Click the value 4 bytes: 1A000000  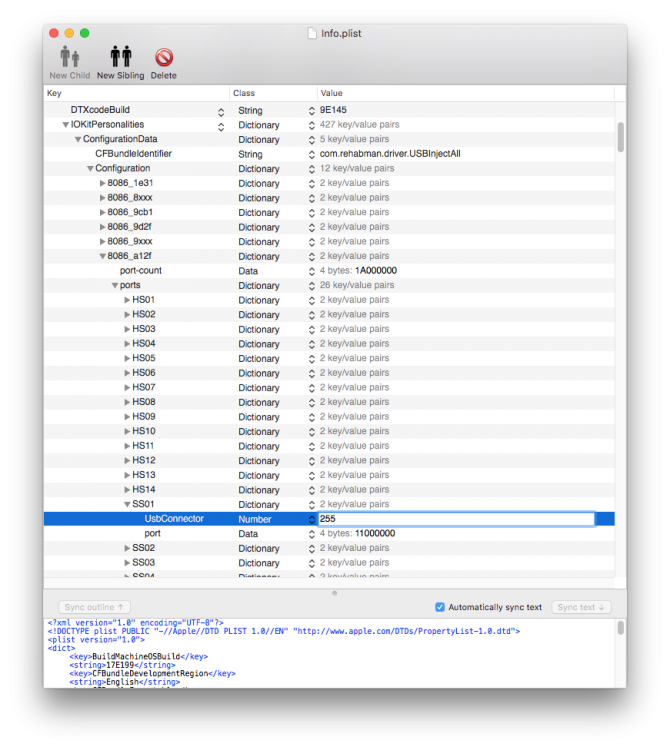tap(358, 271)
